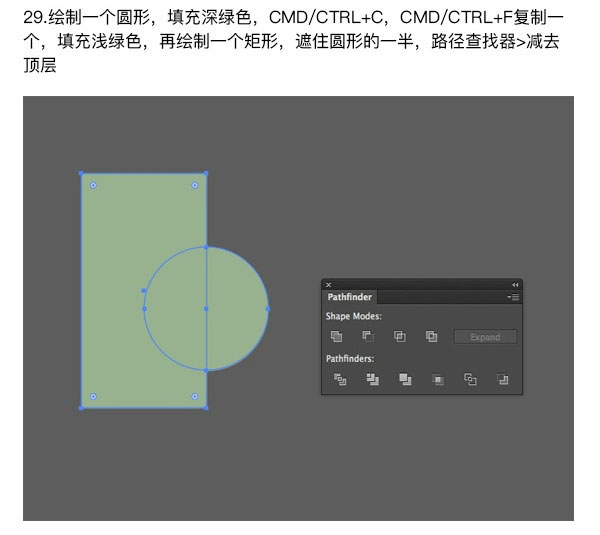Click the 'Shape Modes:' label
This screenshot has height=535, width=600.
354,316
